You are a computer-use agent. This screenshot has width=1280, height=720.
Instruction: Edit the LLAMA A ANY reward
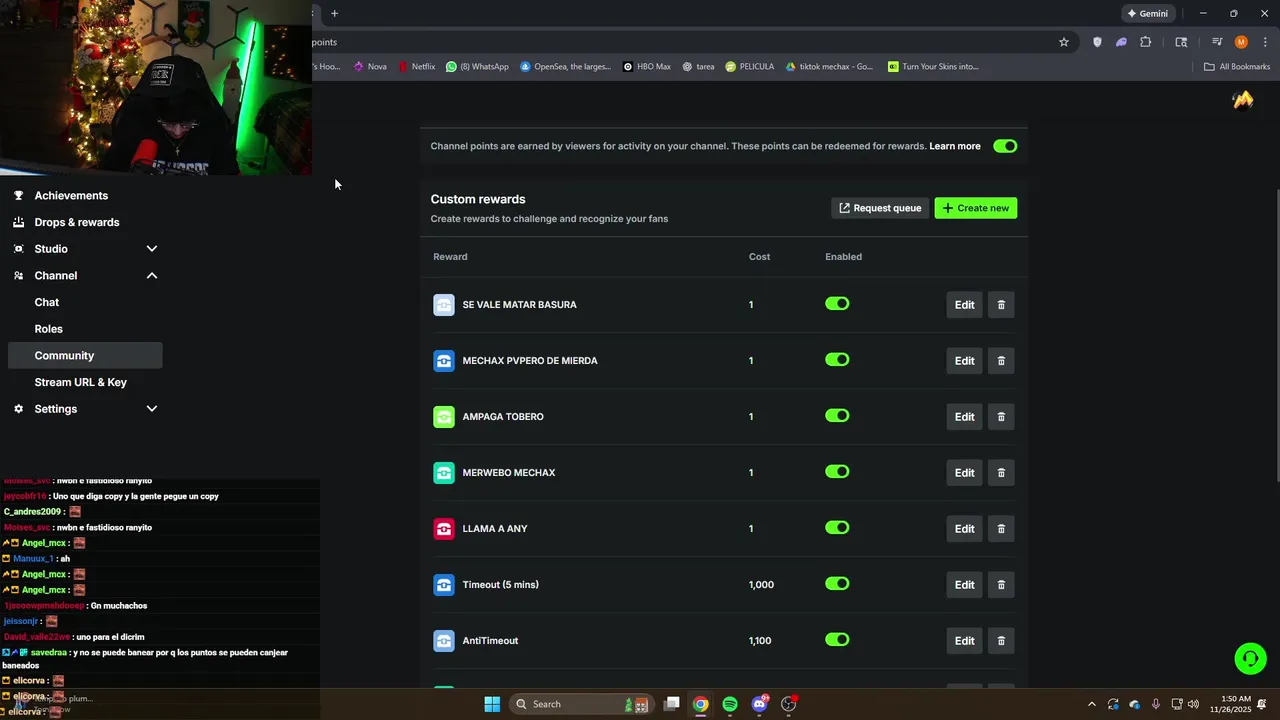[964, 529]
